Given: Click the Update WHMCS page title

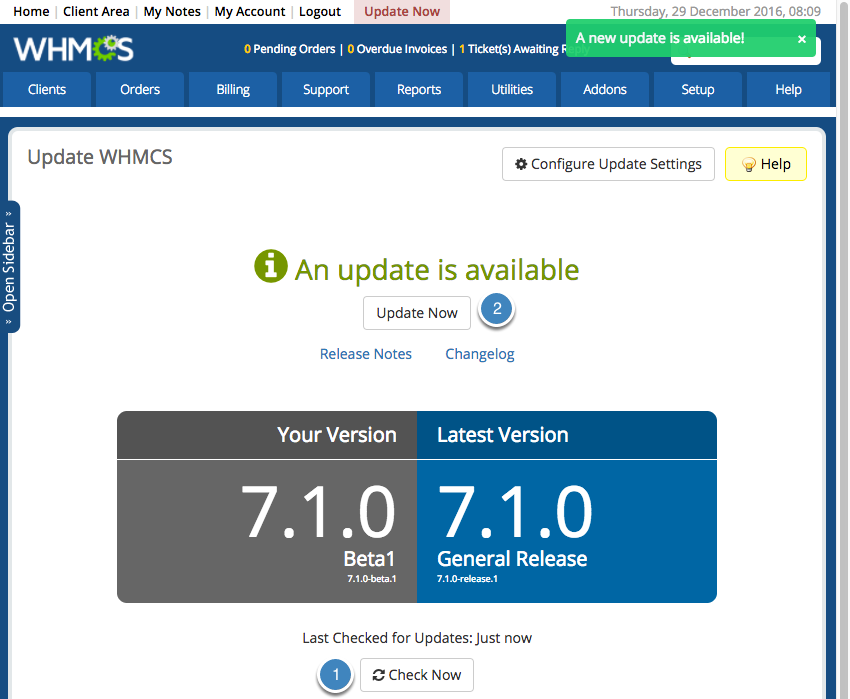Looking at the screenshot, I should point(100,157).
